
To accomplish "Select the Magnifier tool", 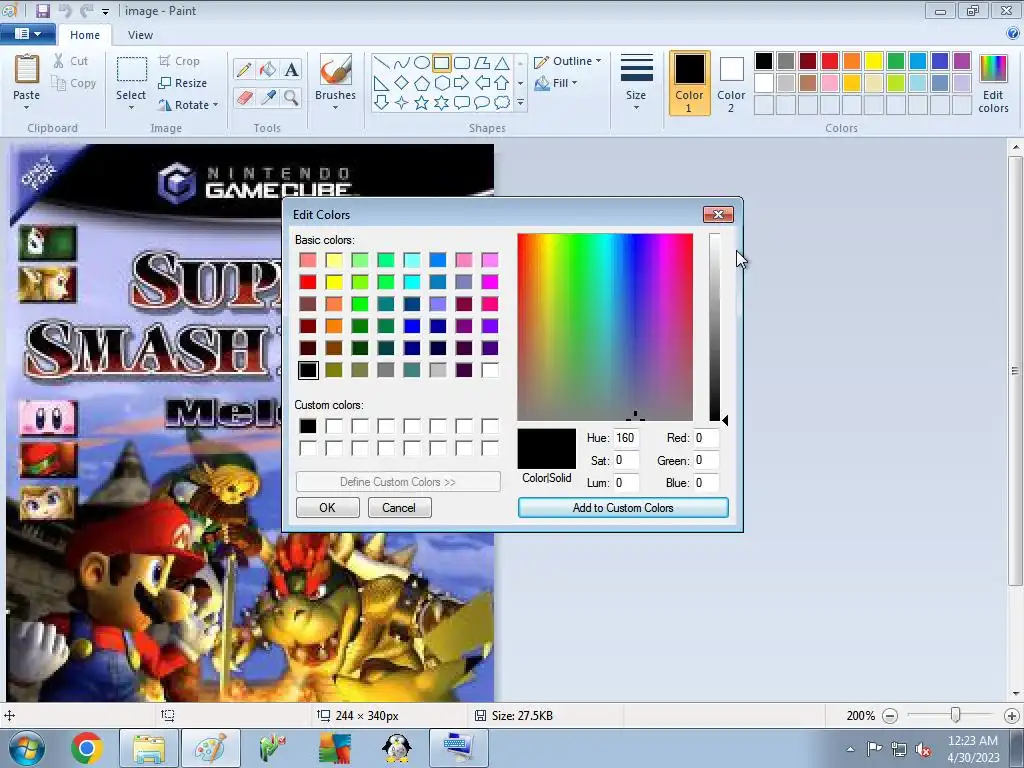I will [x=291, y=98].
